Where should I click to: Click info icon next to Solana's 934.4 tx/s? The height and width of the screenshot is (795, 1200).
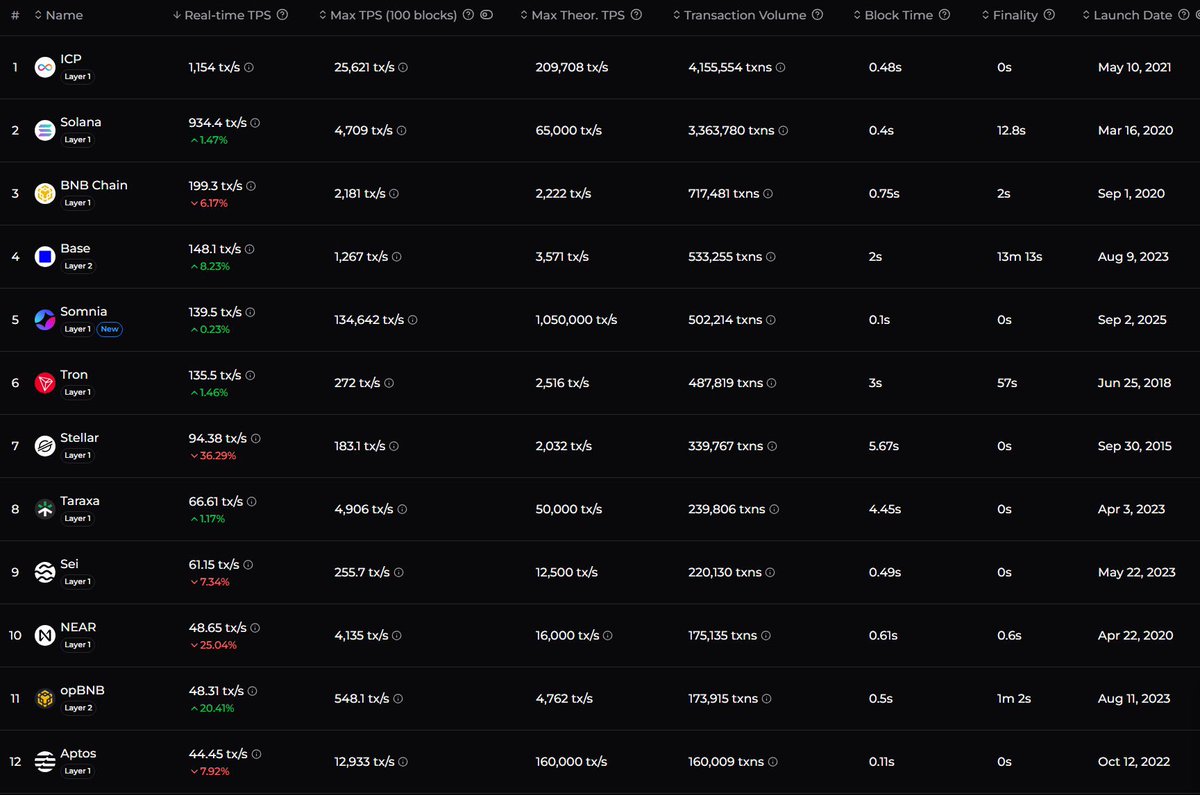tap(255, 123)
